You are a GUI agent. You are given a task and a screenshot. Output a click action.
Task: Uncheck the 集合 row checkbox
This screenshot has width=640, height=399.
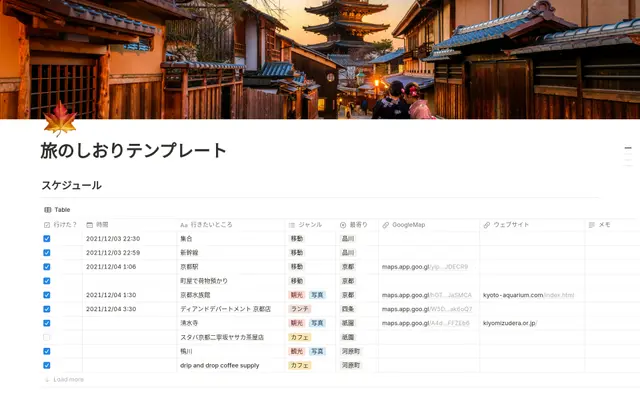coord(47,239)
